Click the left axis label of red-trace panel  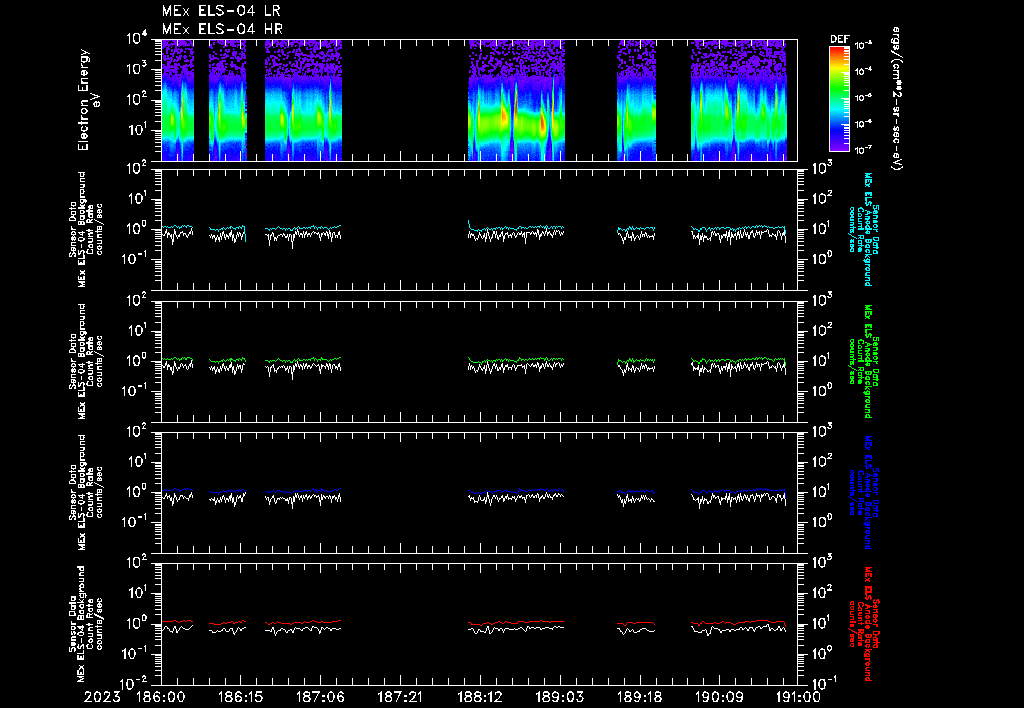tap(86, 624)
